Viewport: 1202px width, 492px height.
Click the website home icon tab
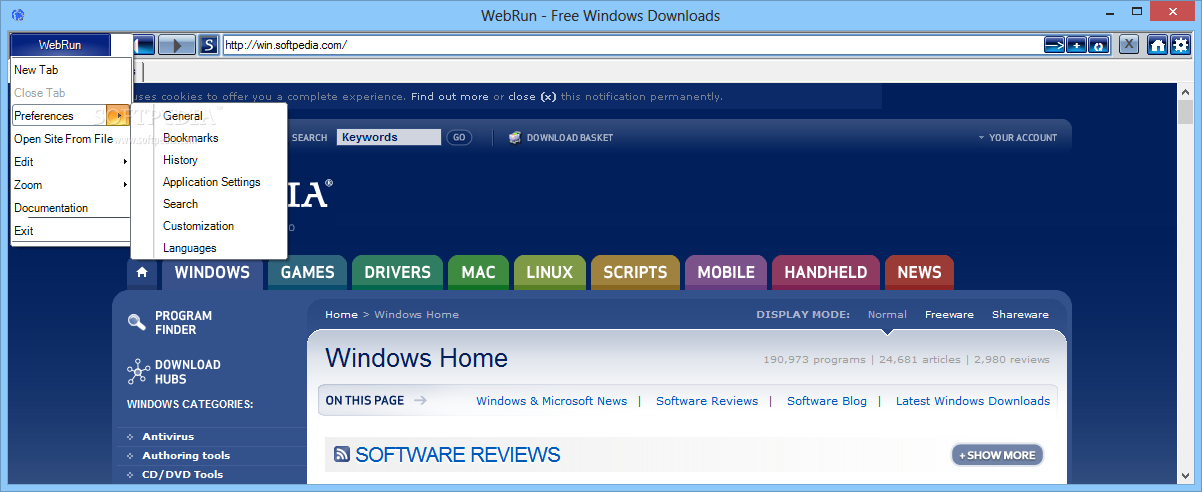pos(142,272)
